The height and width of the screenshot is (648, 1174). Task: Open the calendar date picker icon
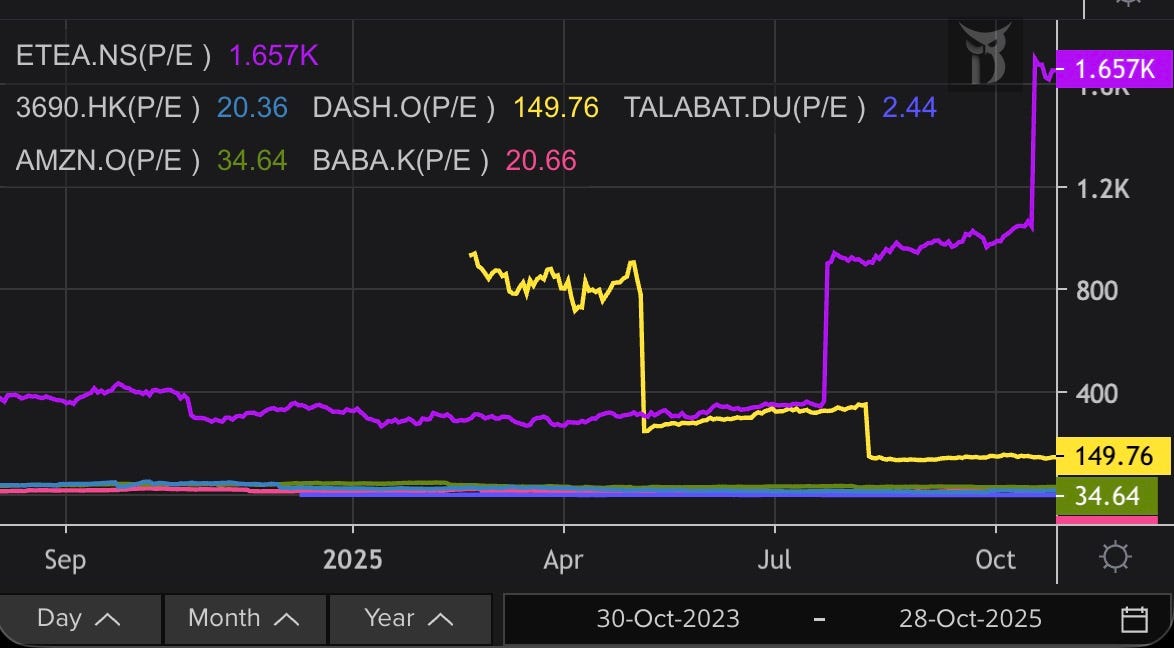coord(1134,619)
